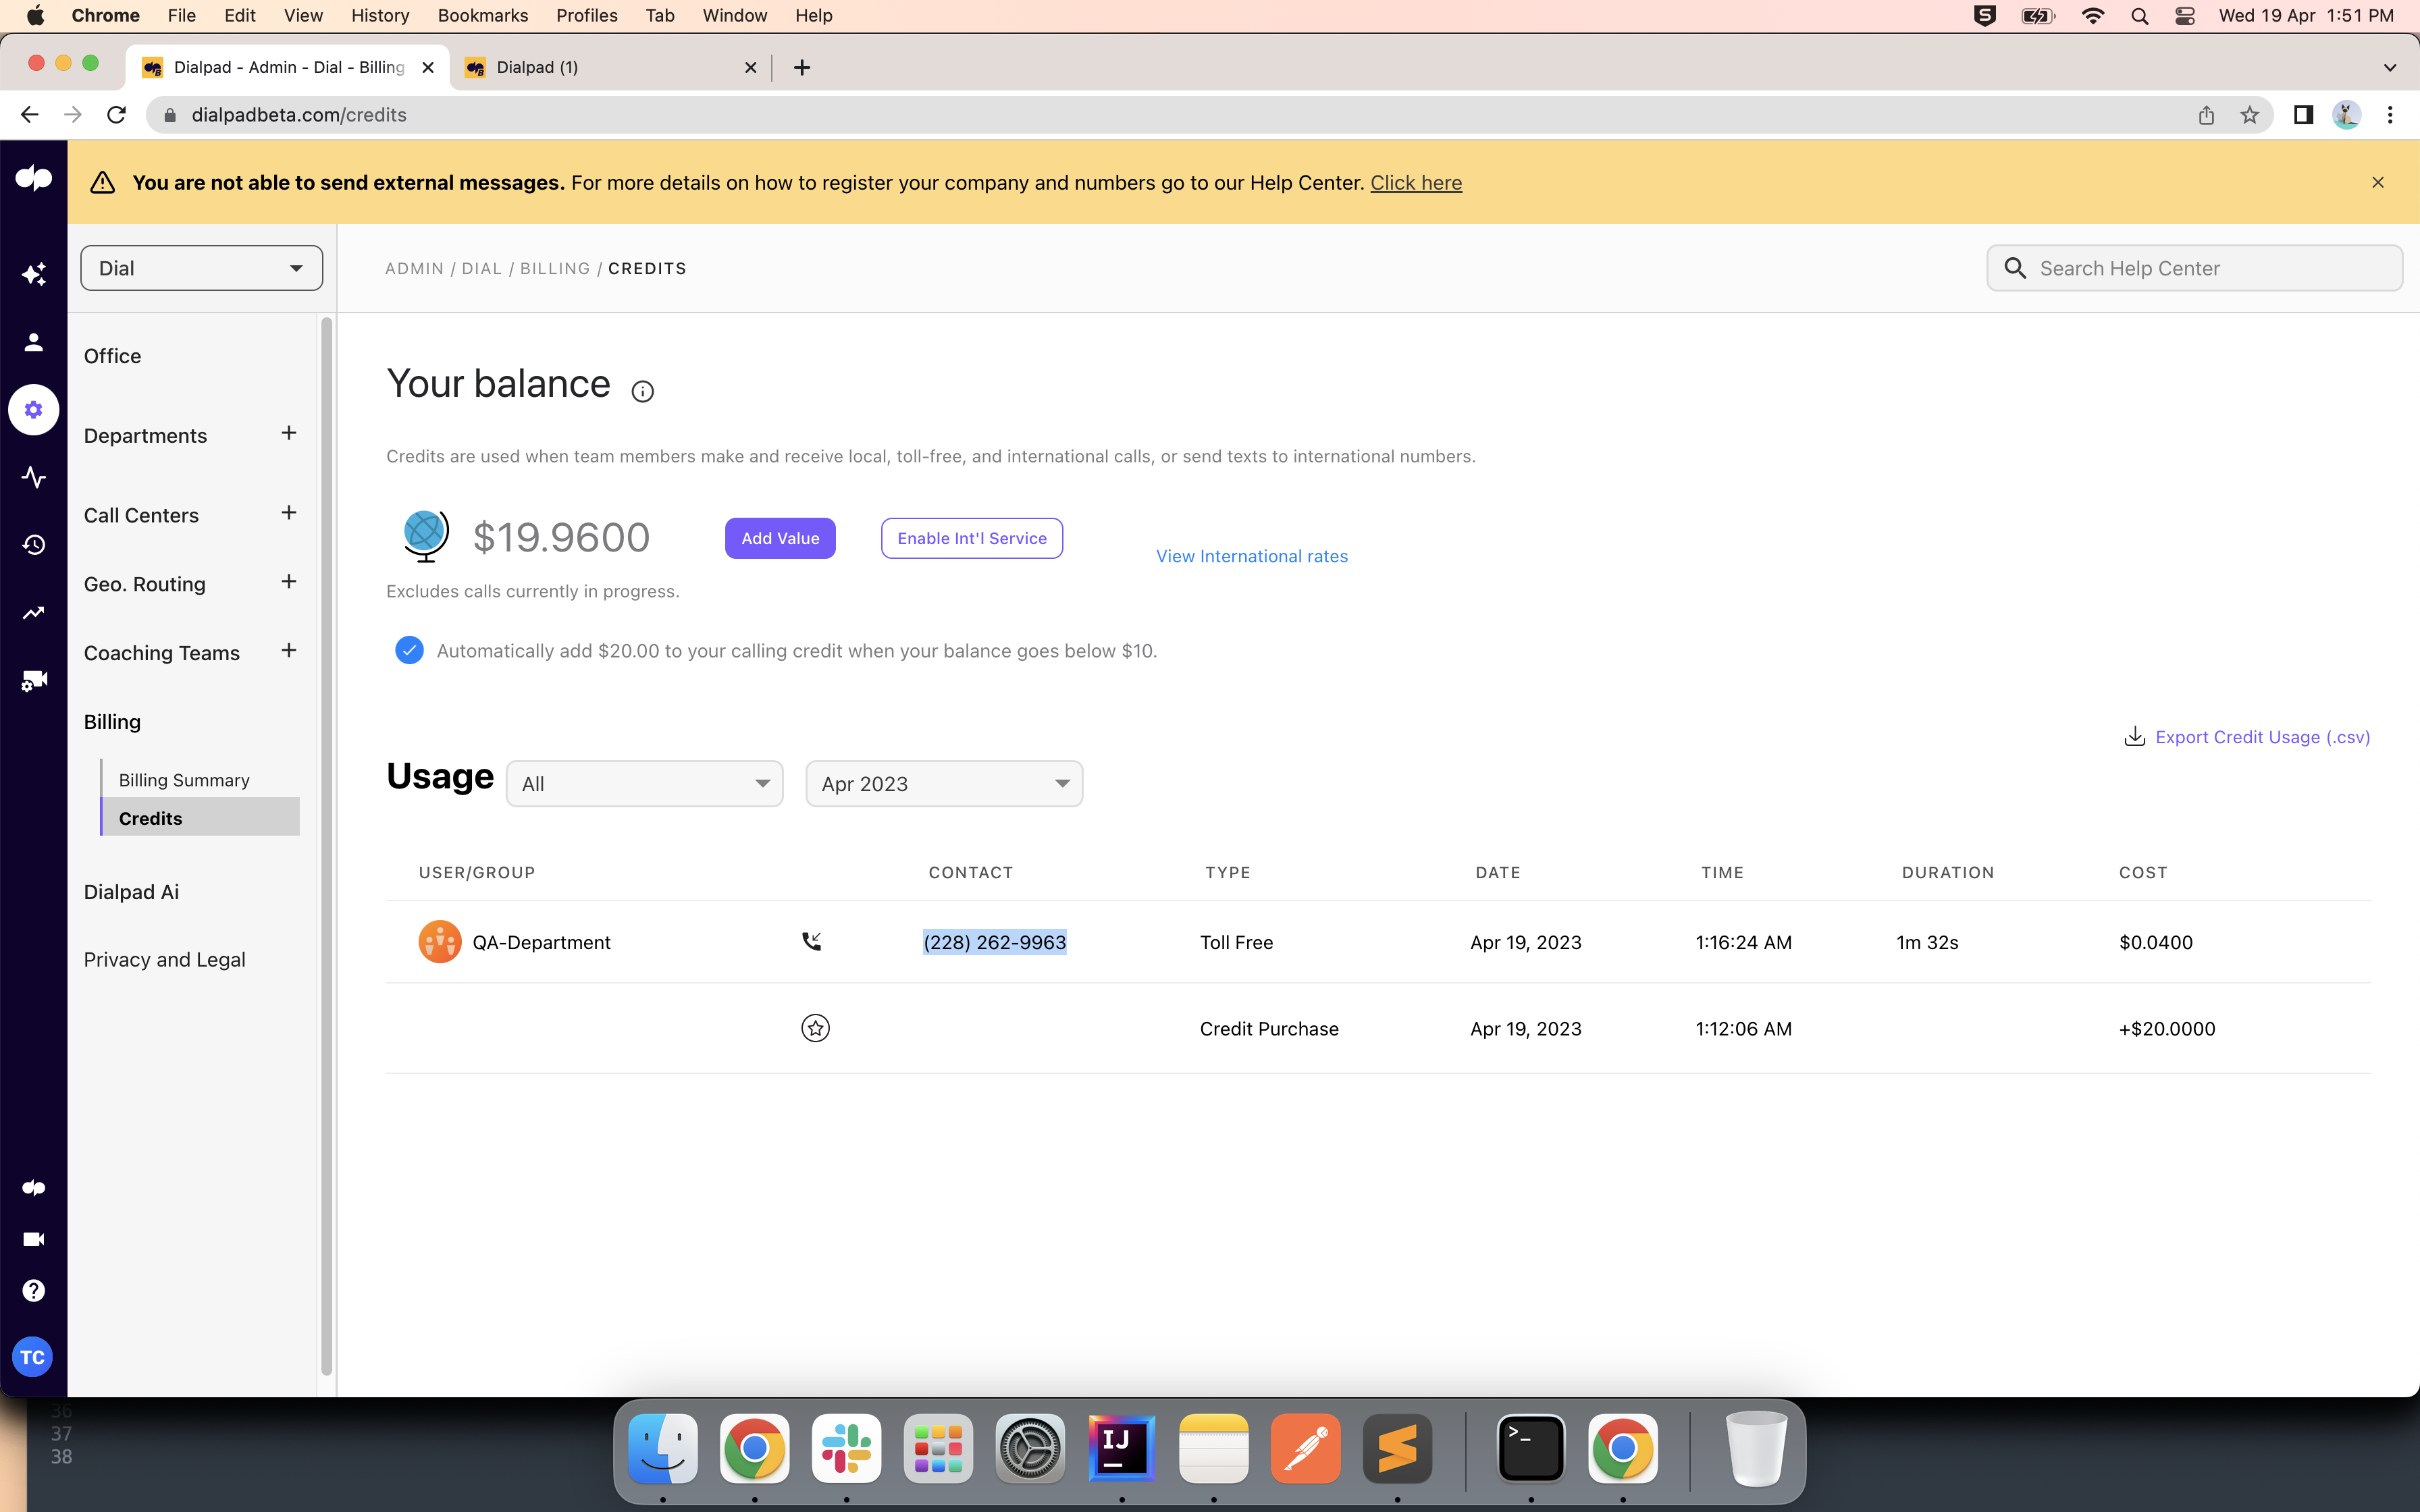Click the (228) 262-9963 contact number

tap(994, 942)
